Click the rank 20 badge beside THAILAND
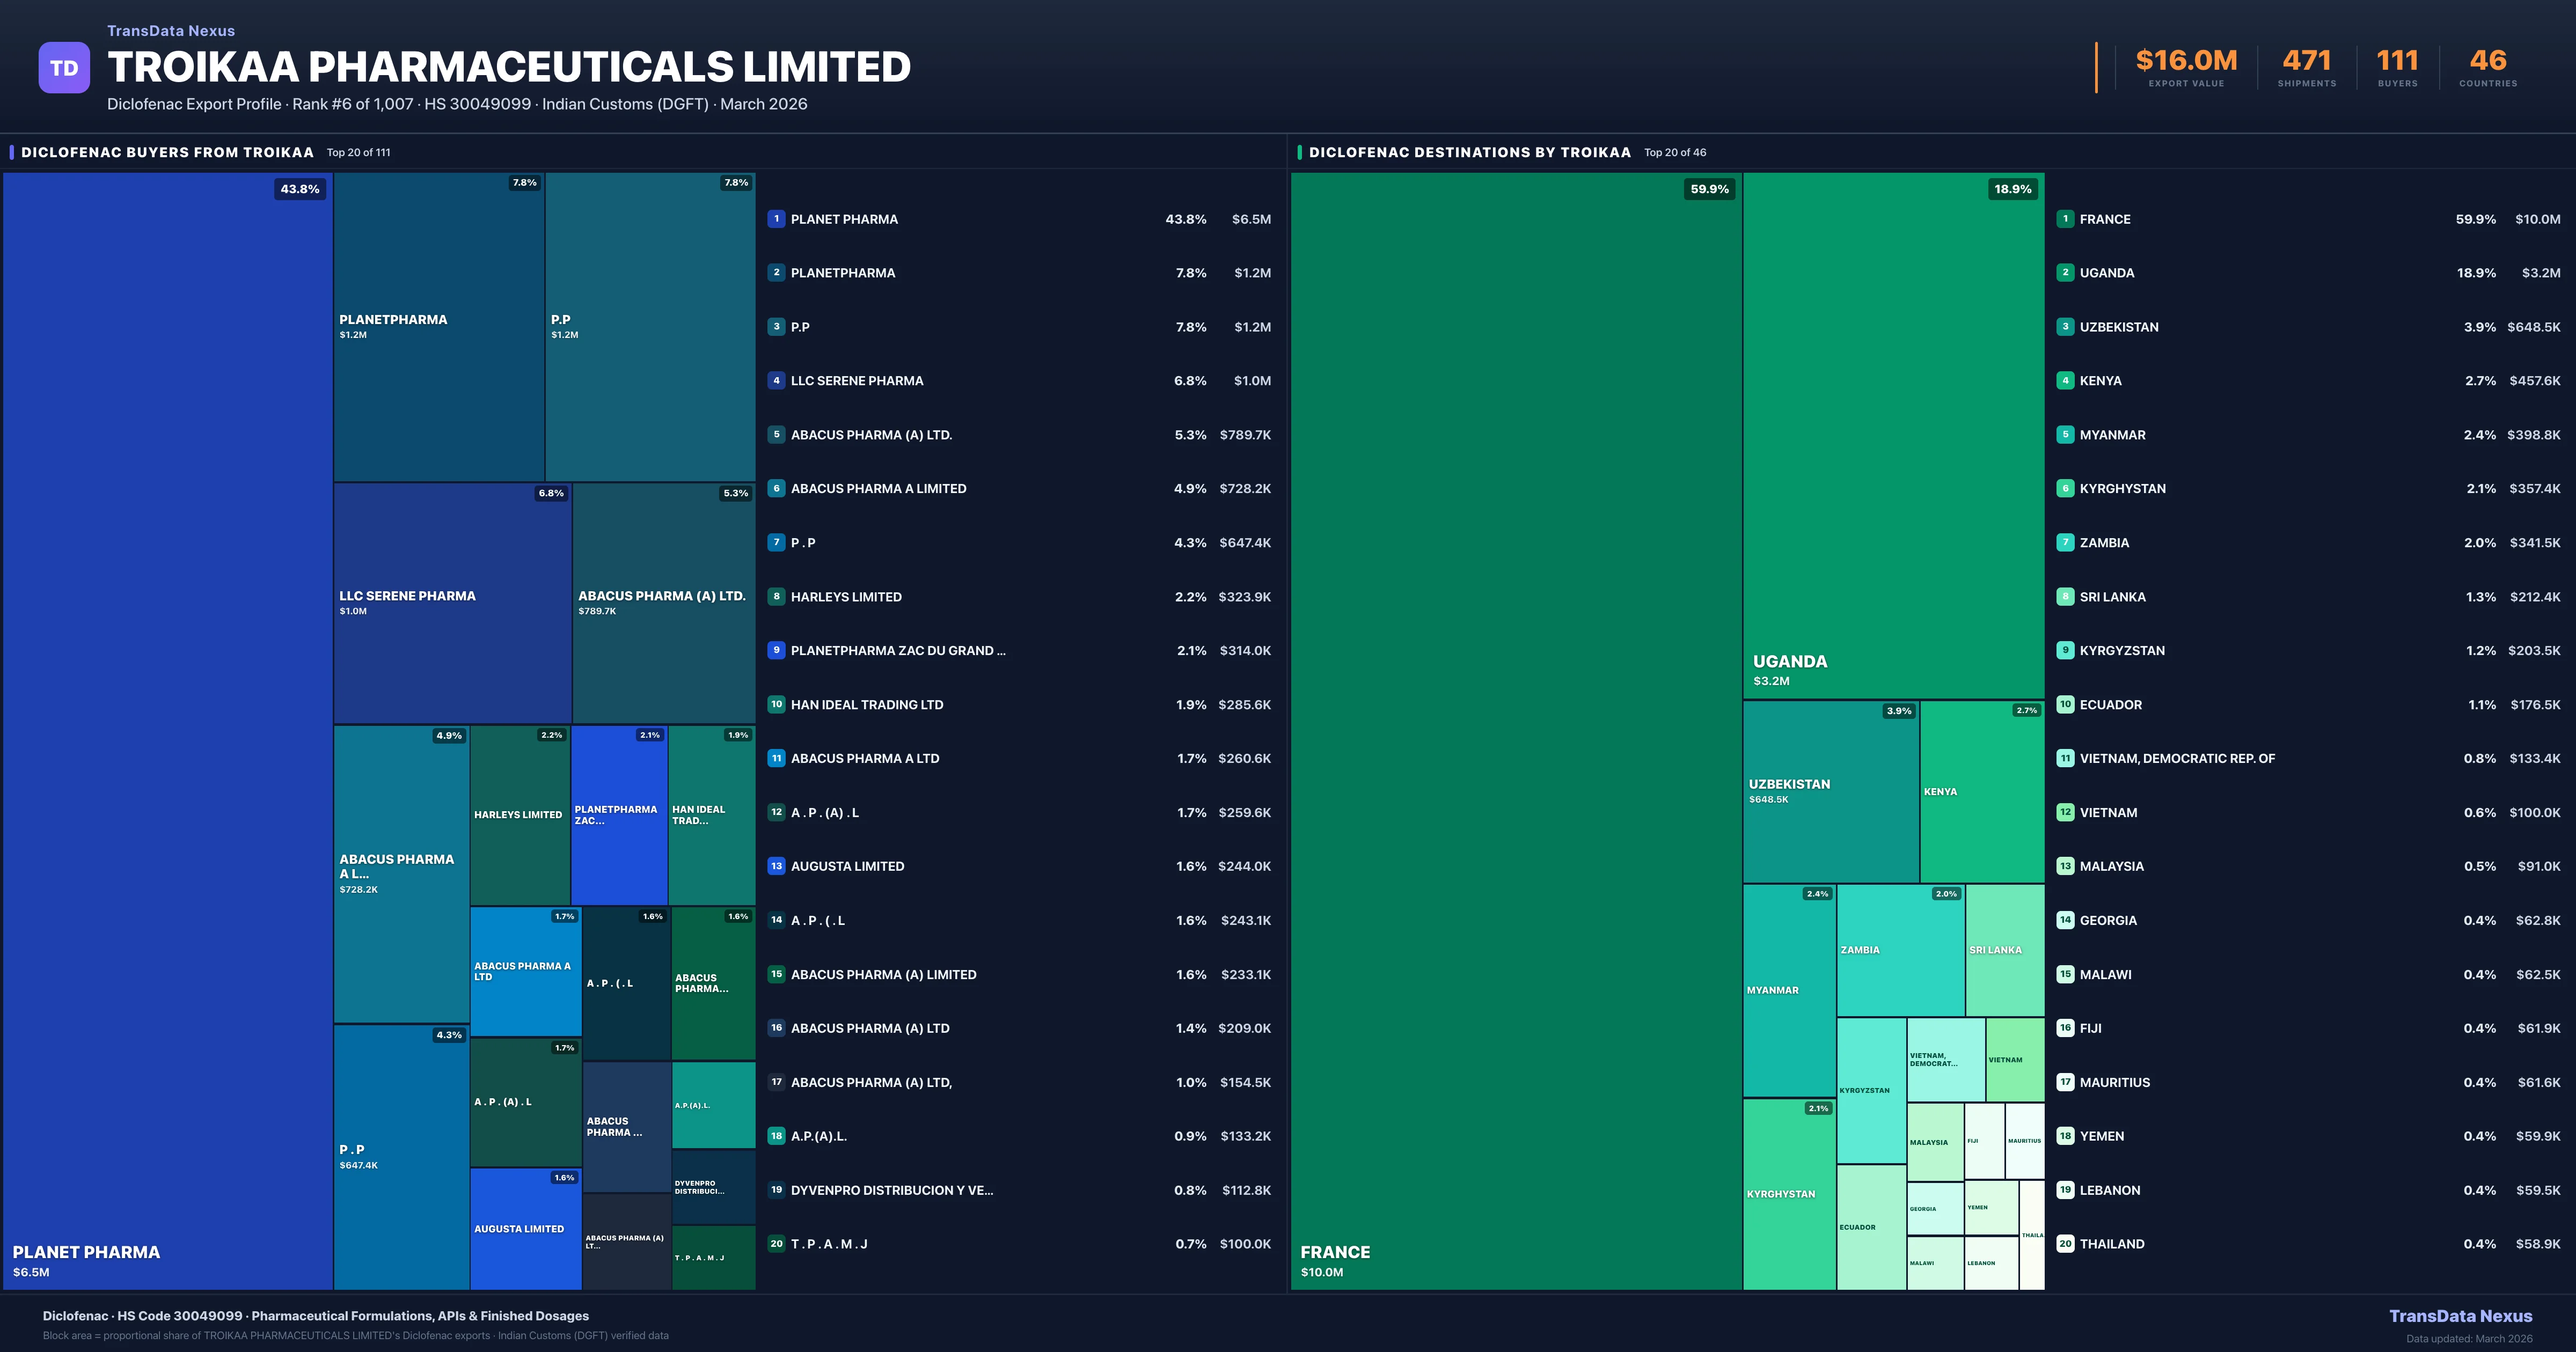The width and height of the screenshot is (2576, 1352). coord(2065,1243)
